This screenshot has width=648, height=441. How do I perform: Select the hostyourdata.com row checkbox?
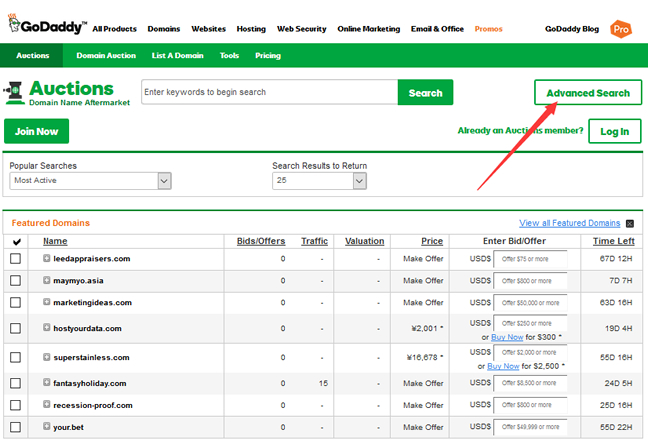(x=15, y=328)
